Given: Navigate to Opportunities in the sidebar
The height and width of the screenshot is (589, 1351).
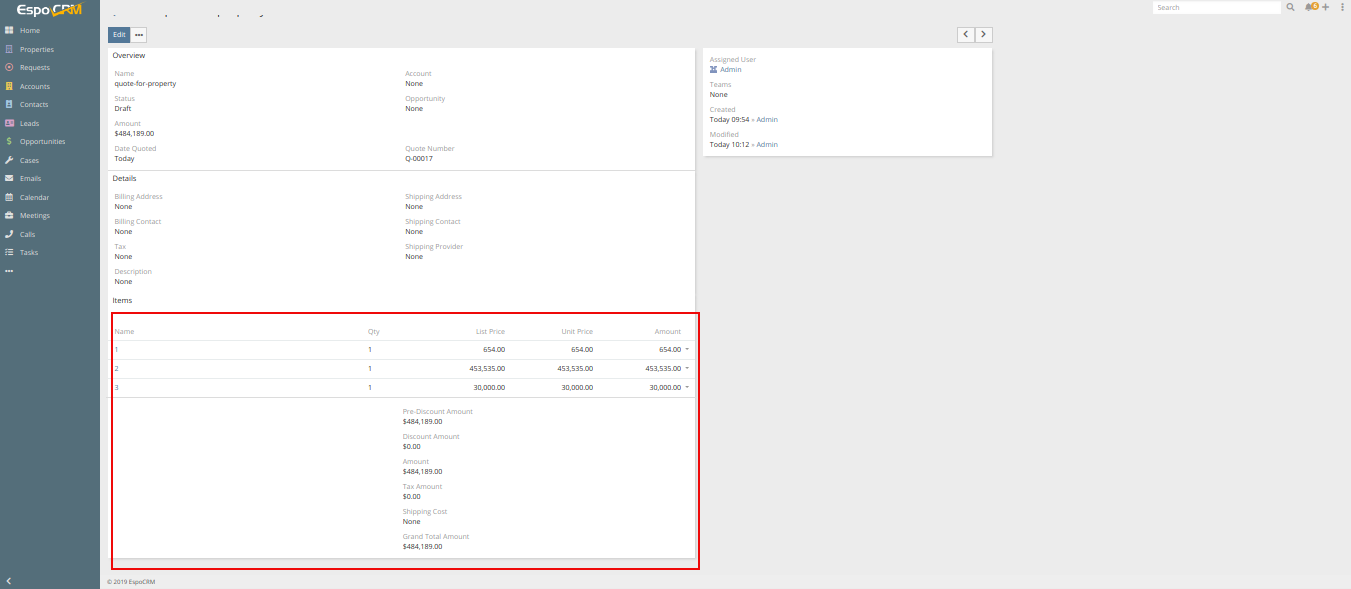Looking at the screenshot, I should click(42, 142).
